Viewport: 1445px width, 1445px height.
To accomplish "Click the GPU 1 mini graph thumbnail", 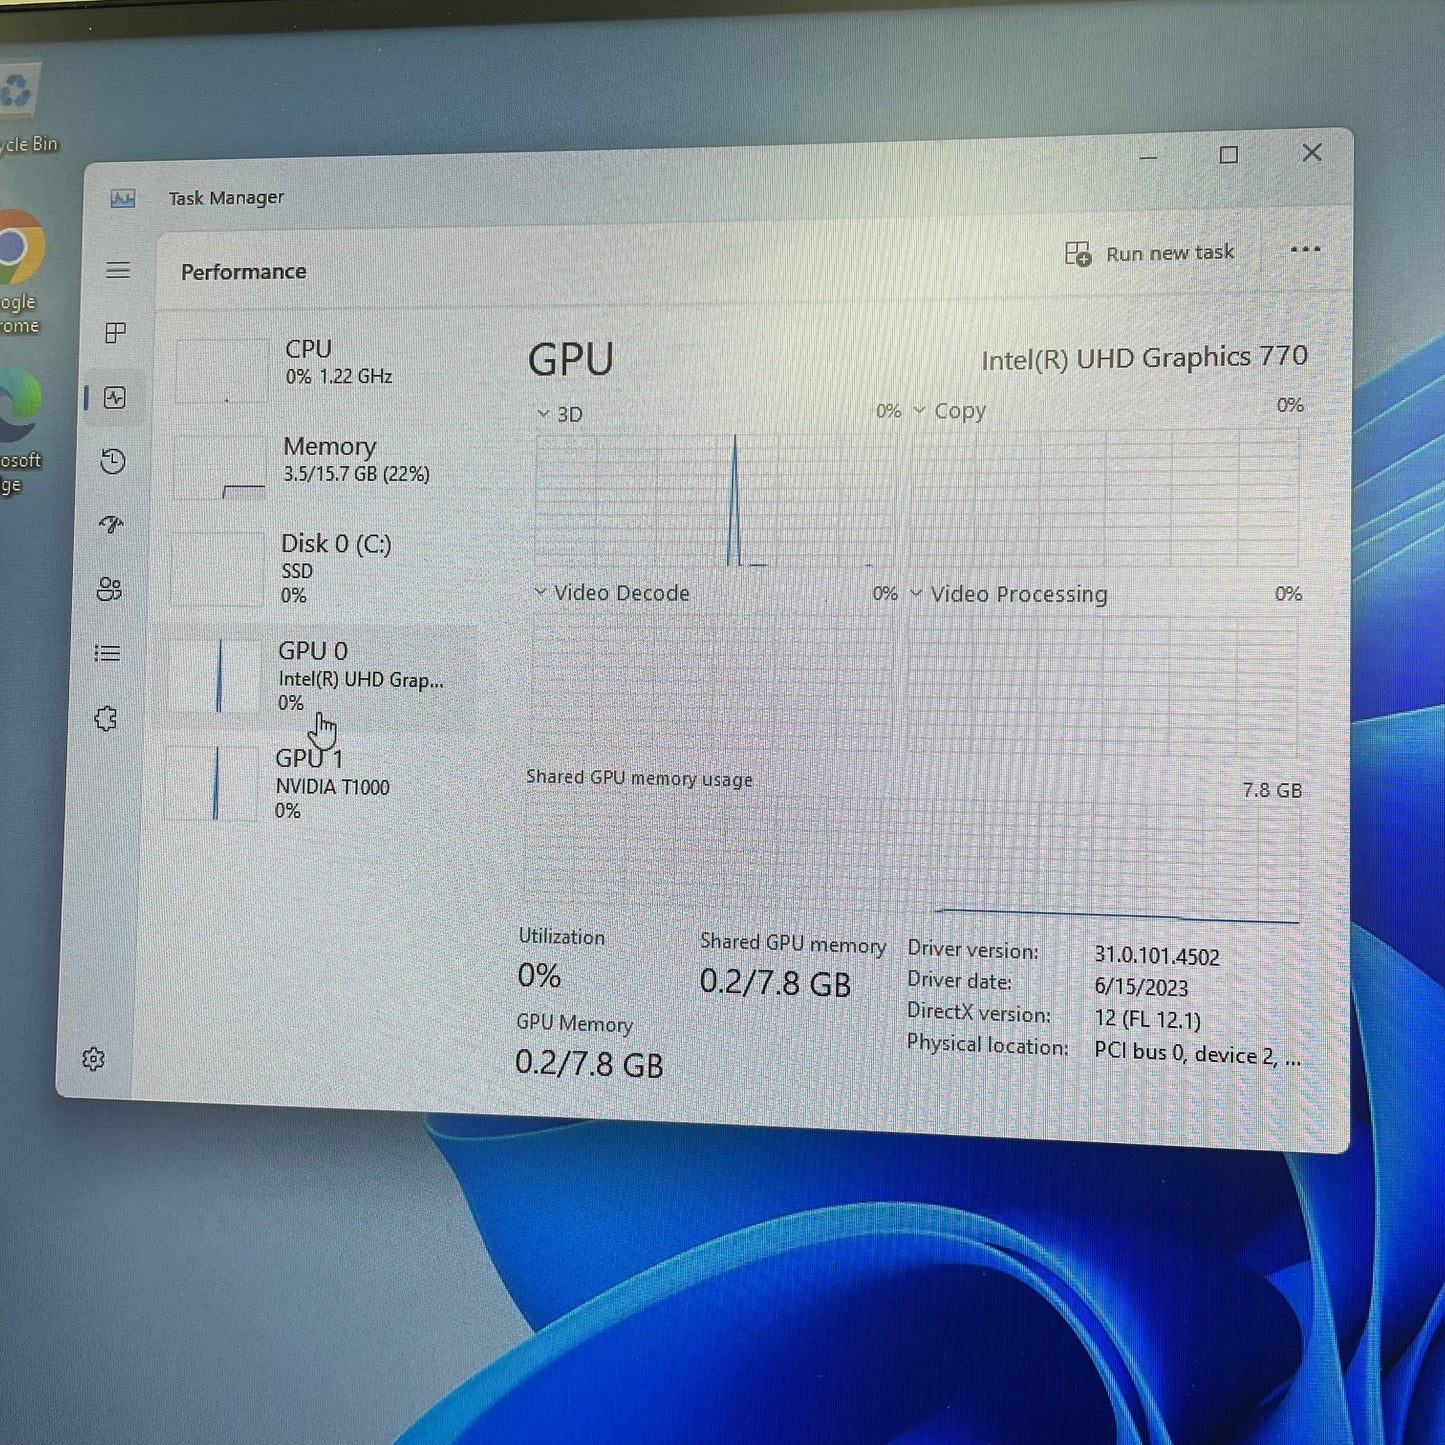I will pos(212,785).
